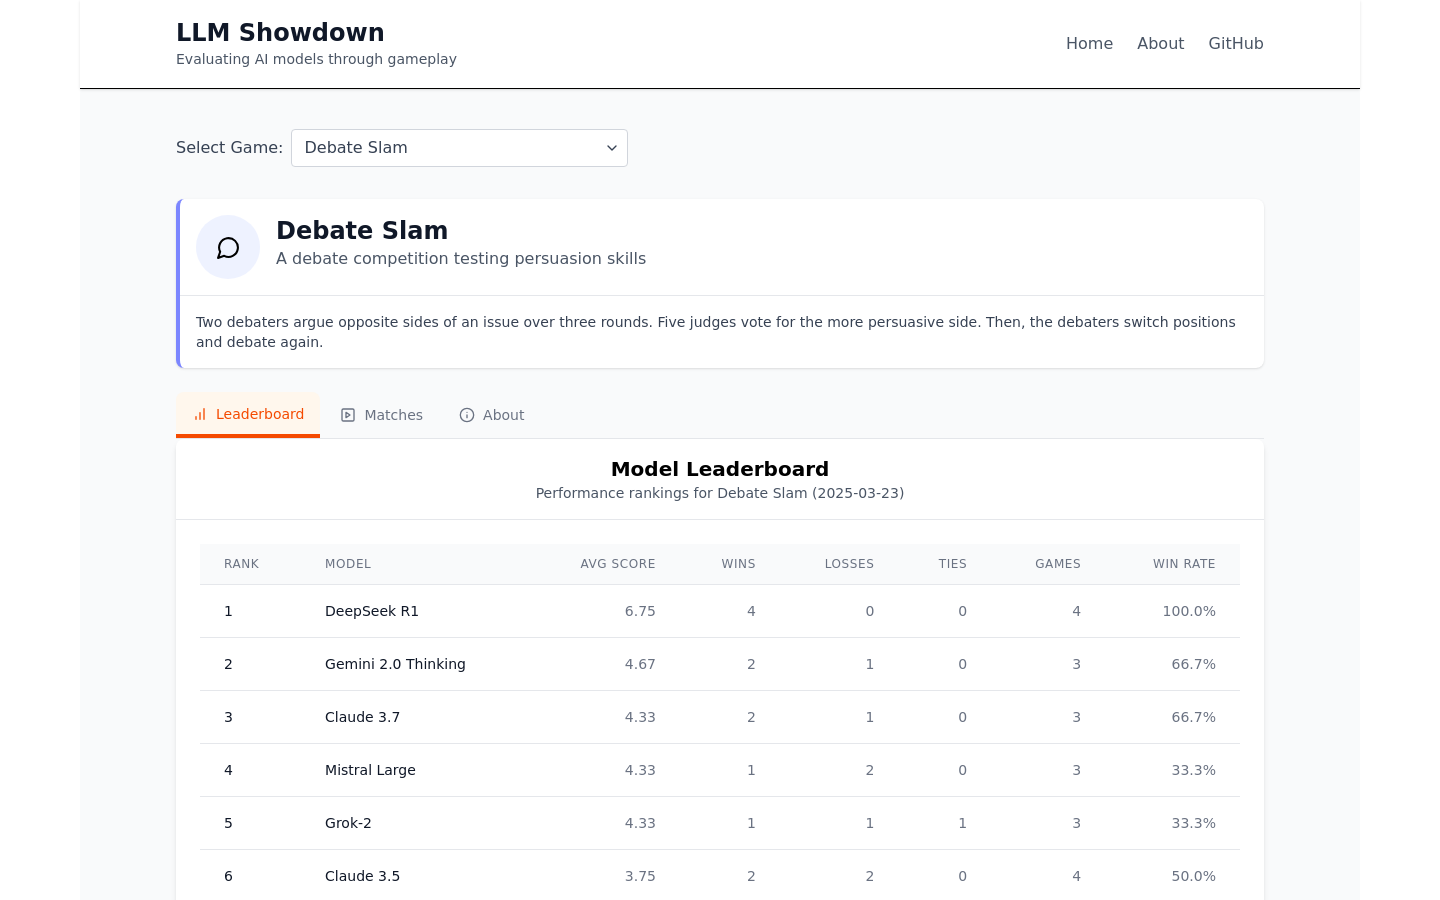Screen dimensions: 1440x900
Task: Click the 'A debate competition testing persuasion skills' subtitle
Action: point(461,258)
